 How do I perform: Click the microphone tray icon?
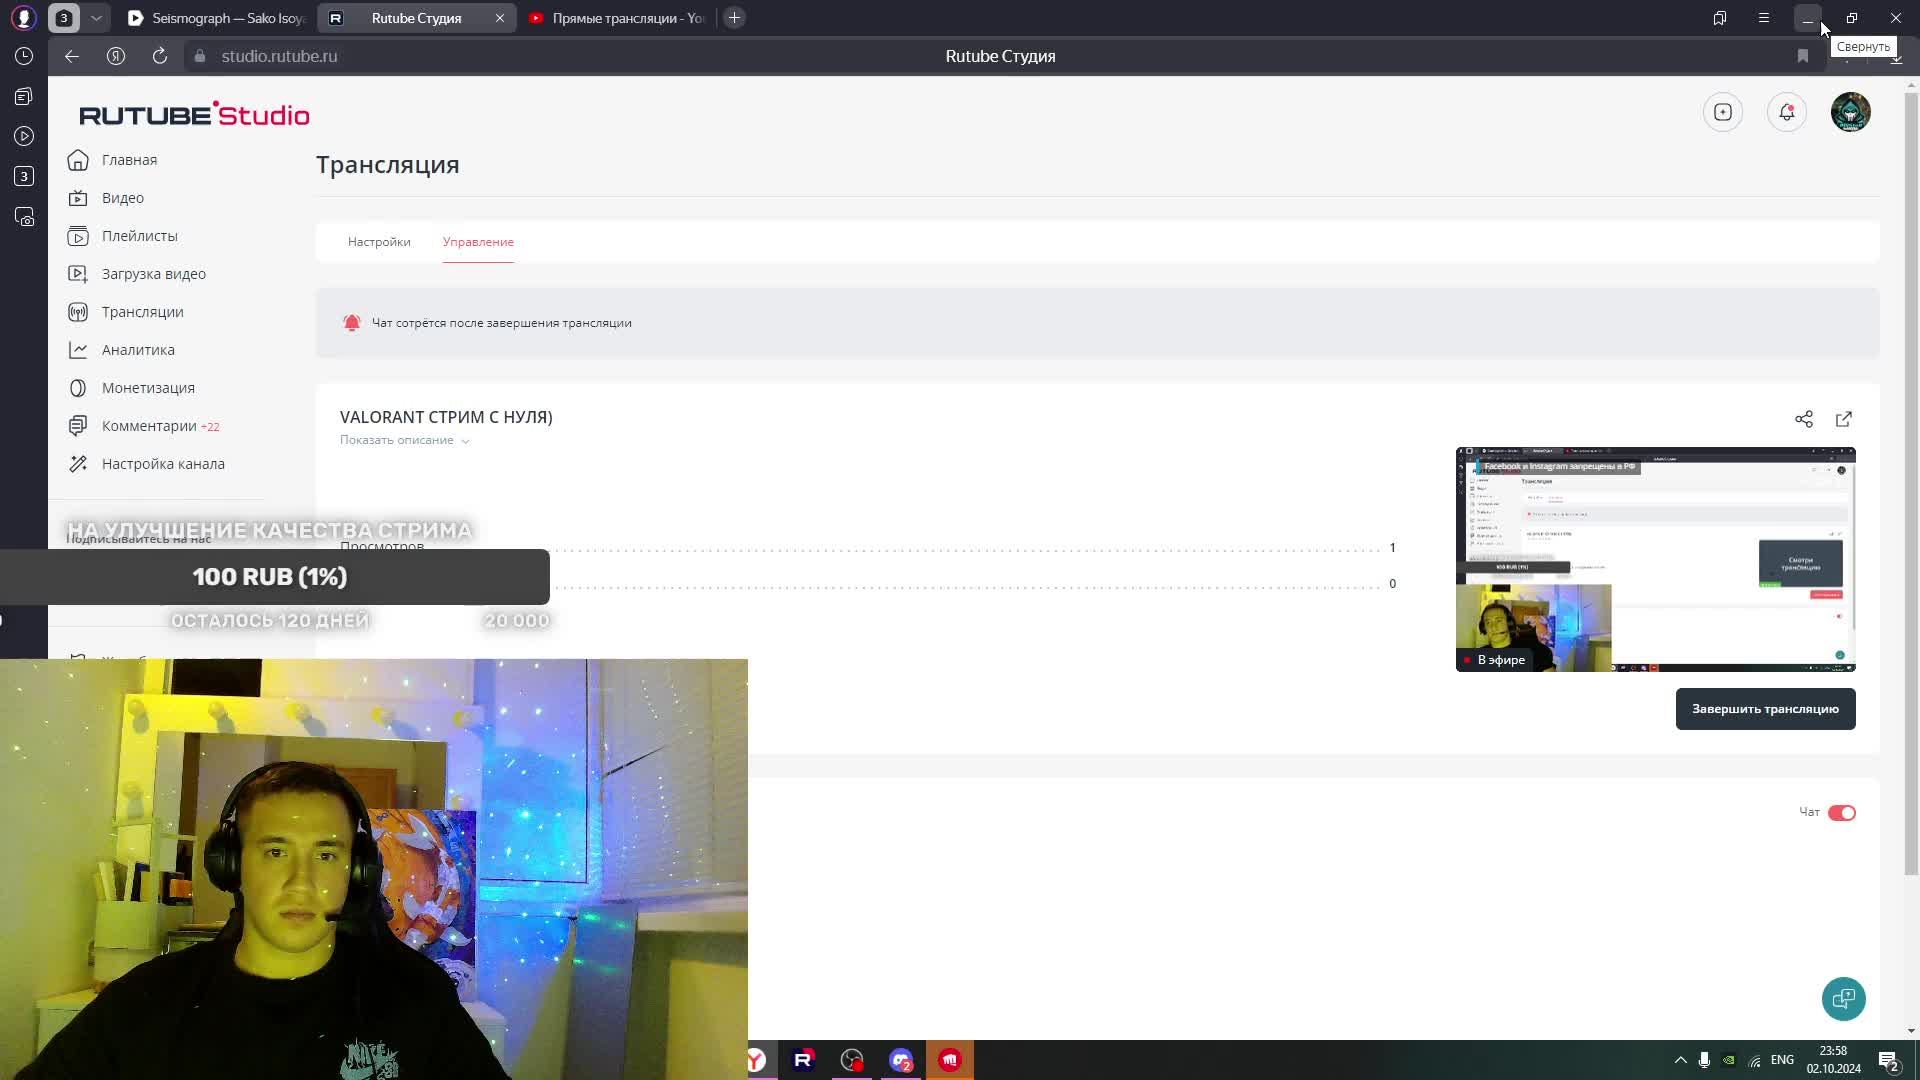(1704, 1060)
